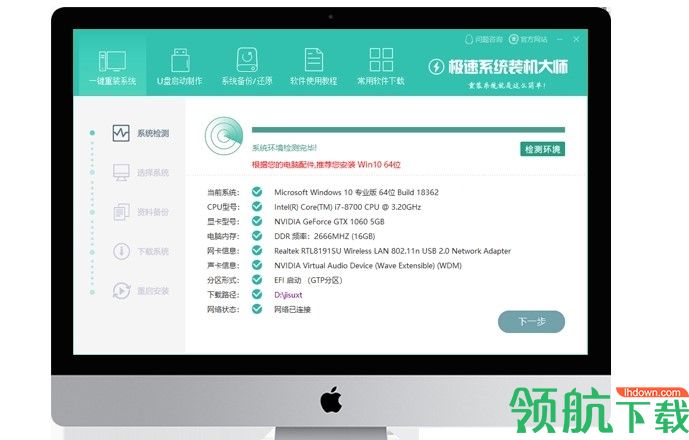Screen dimensions: 689x440
Task: Click the scan progress bar
Action: (408, 130)
